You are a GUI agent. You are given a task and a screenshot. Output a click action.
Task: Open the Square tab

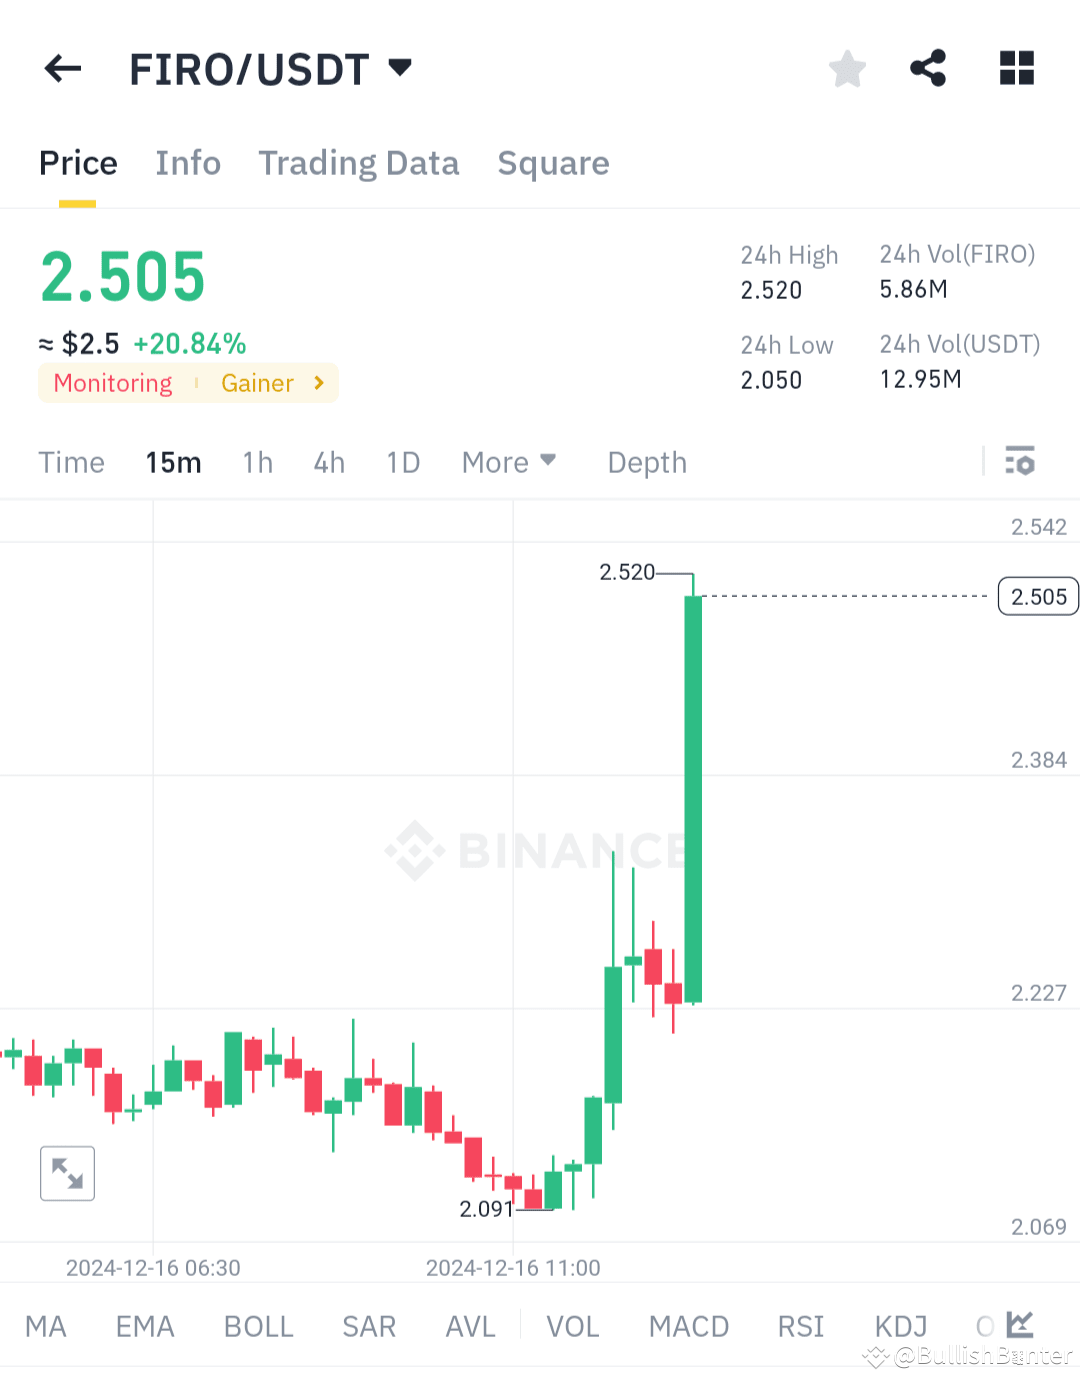(553, 163)
